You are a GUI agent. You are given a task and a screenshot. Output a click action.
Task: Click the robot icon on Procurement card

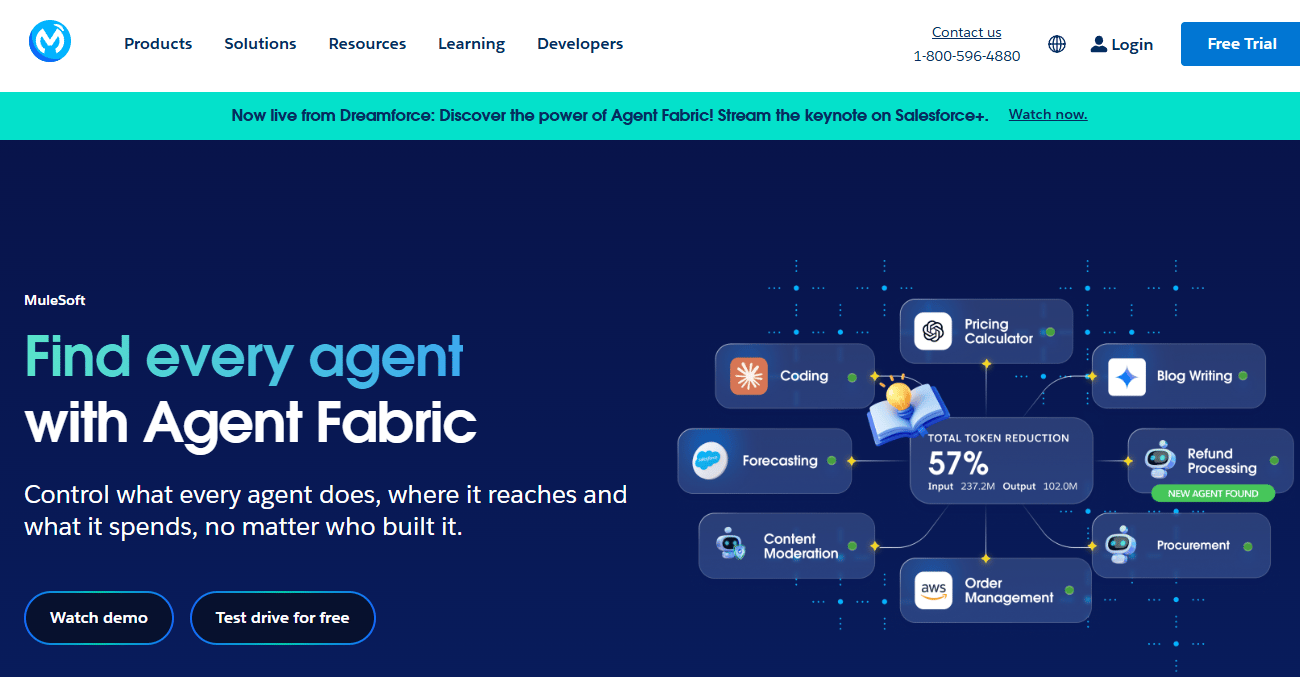pos(1122,545)
